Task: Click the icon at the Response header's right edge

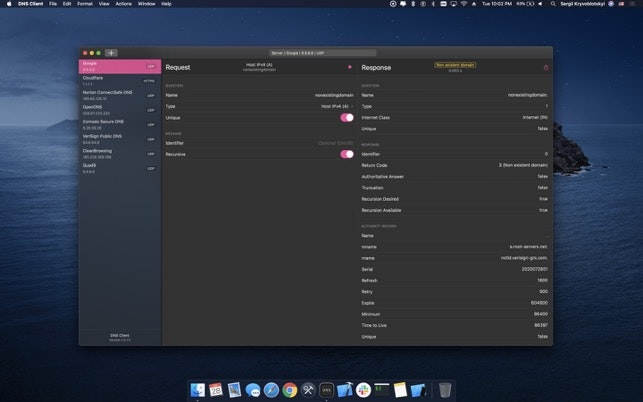Action: pyautogui.click(x=546, y=67)
